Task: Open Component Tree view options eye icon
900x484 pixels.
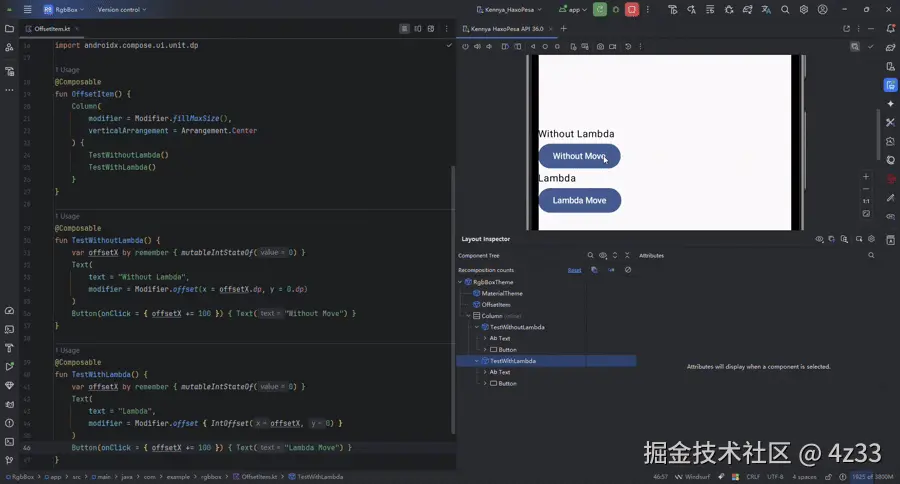Action: (x=603, y=255)
